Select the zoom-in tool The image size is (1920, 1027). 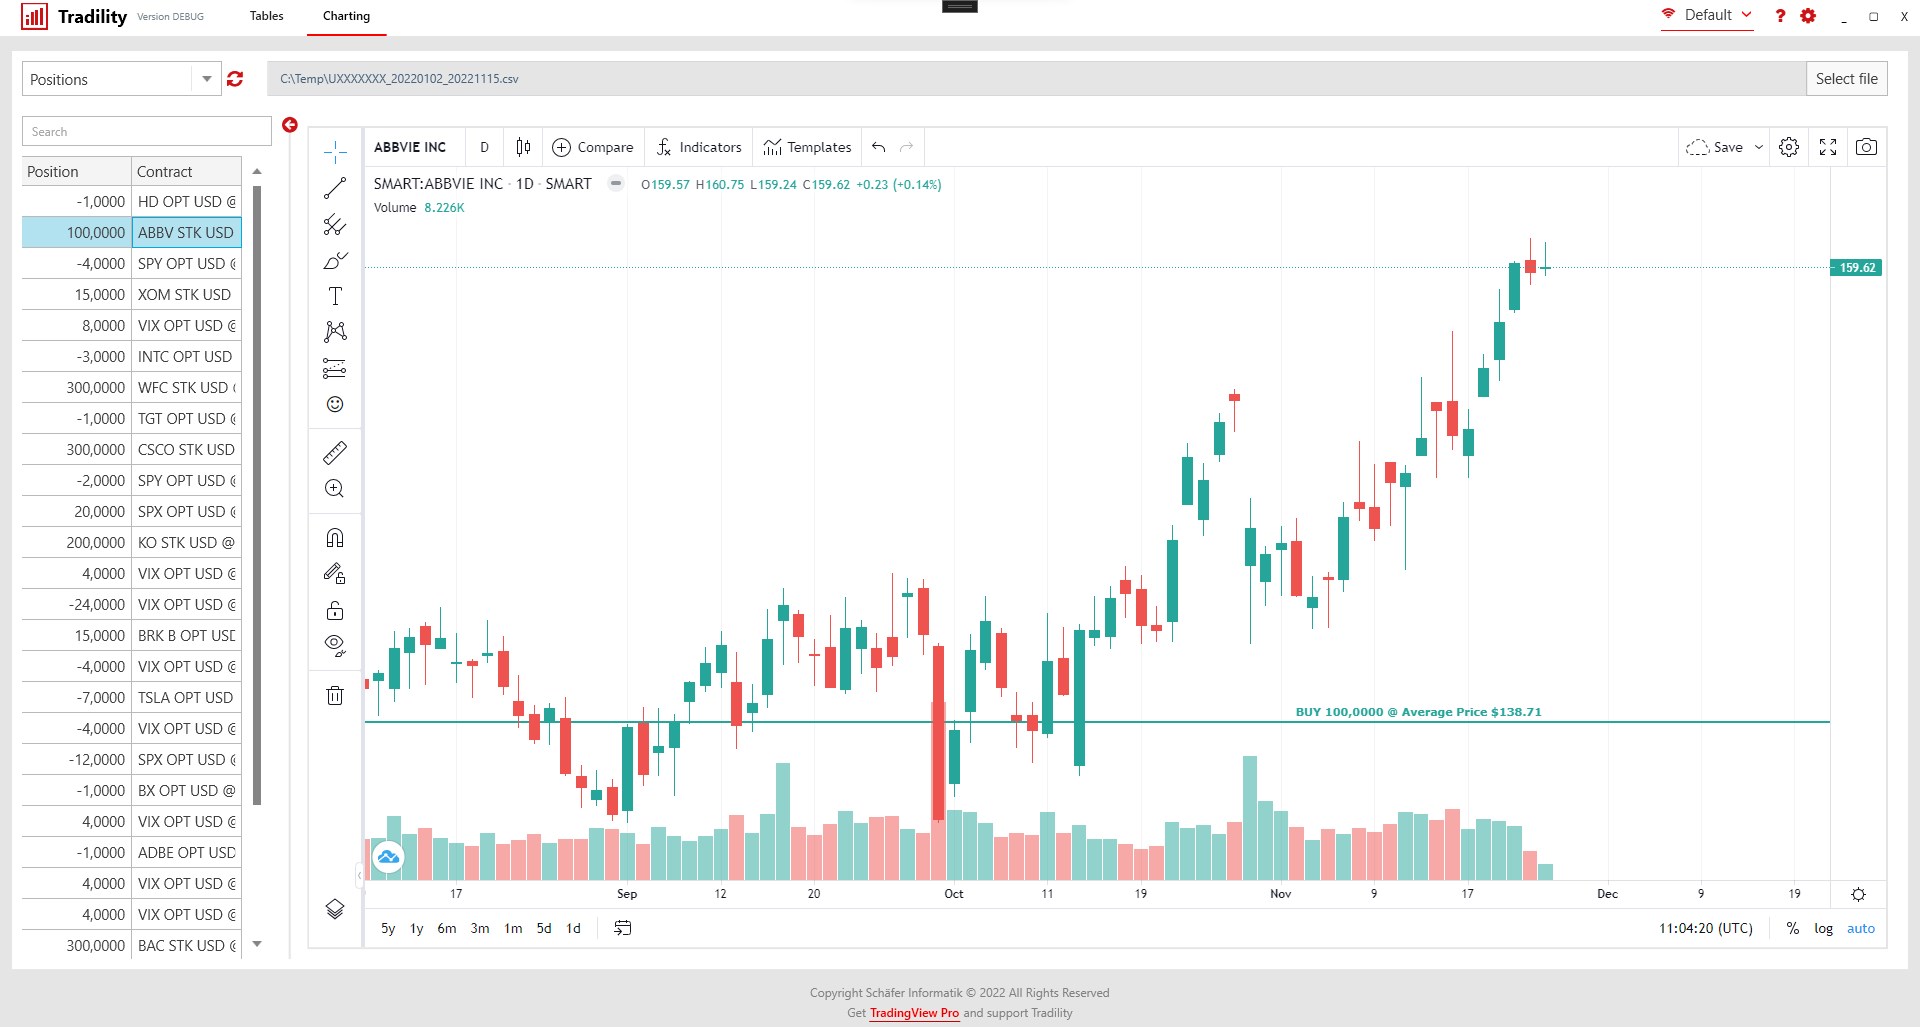click(335, 488)
